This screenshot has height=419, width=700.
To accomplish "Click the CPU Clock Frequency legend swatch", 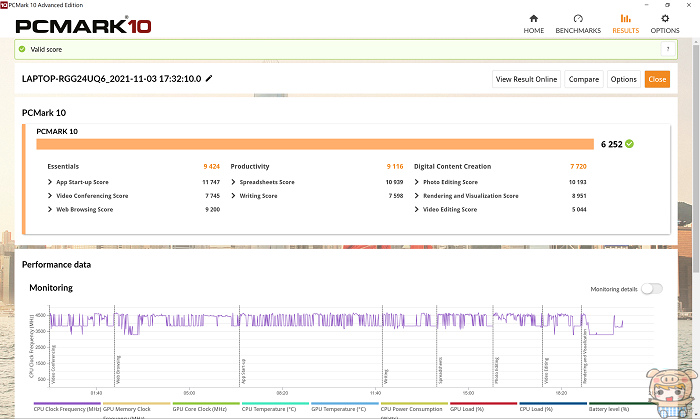I will 66,401.
